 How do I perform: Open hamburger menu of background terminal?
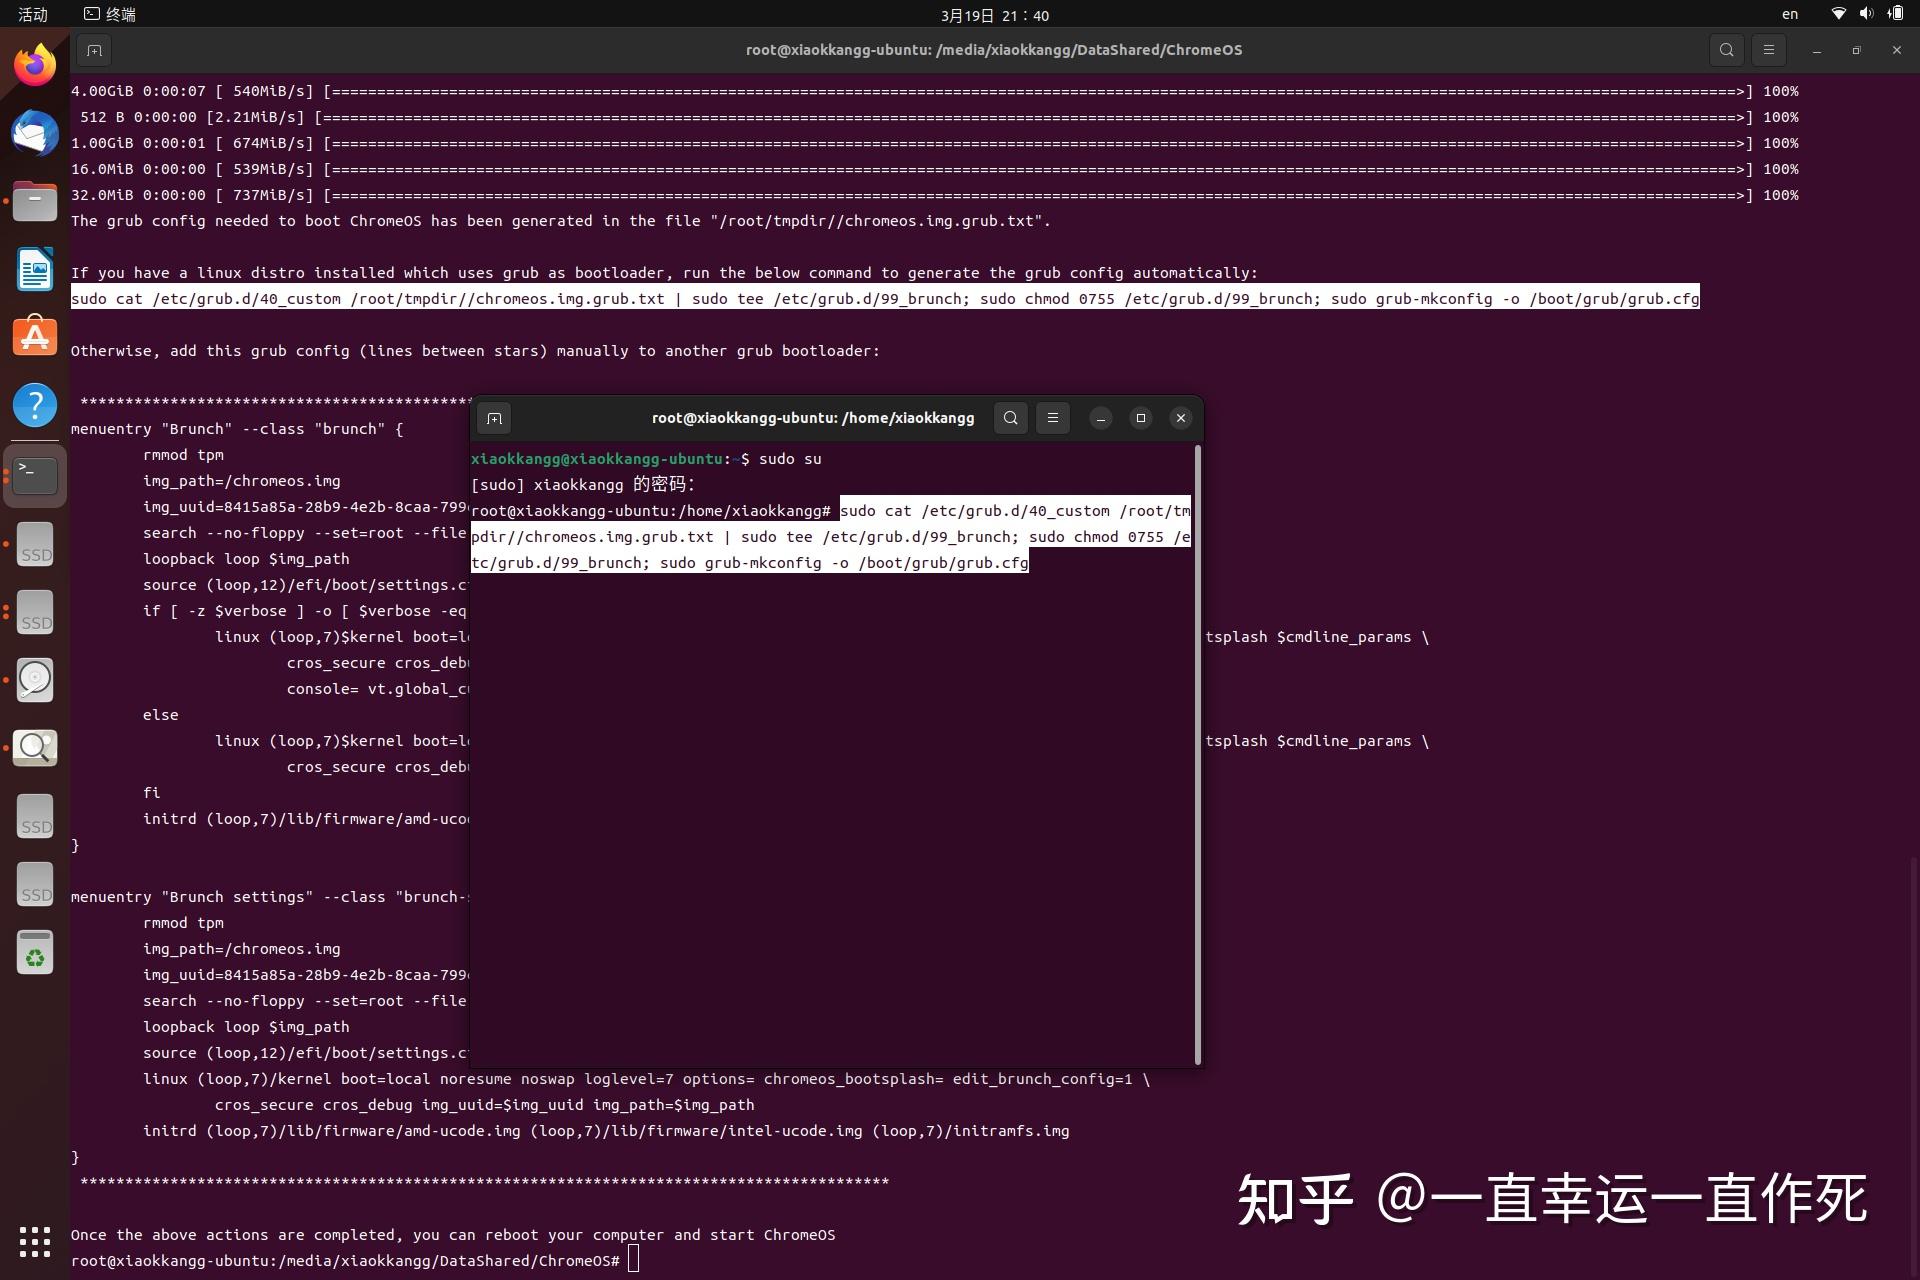click(x=1768, y=50)
